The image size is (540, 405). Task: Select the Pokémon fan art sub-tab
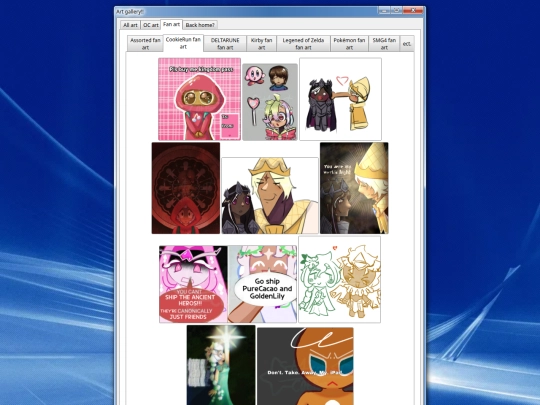click(349, 44)
